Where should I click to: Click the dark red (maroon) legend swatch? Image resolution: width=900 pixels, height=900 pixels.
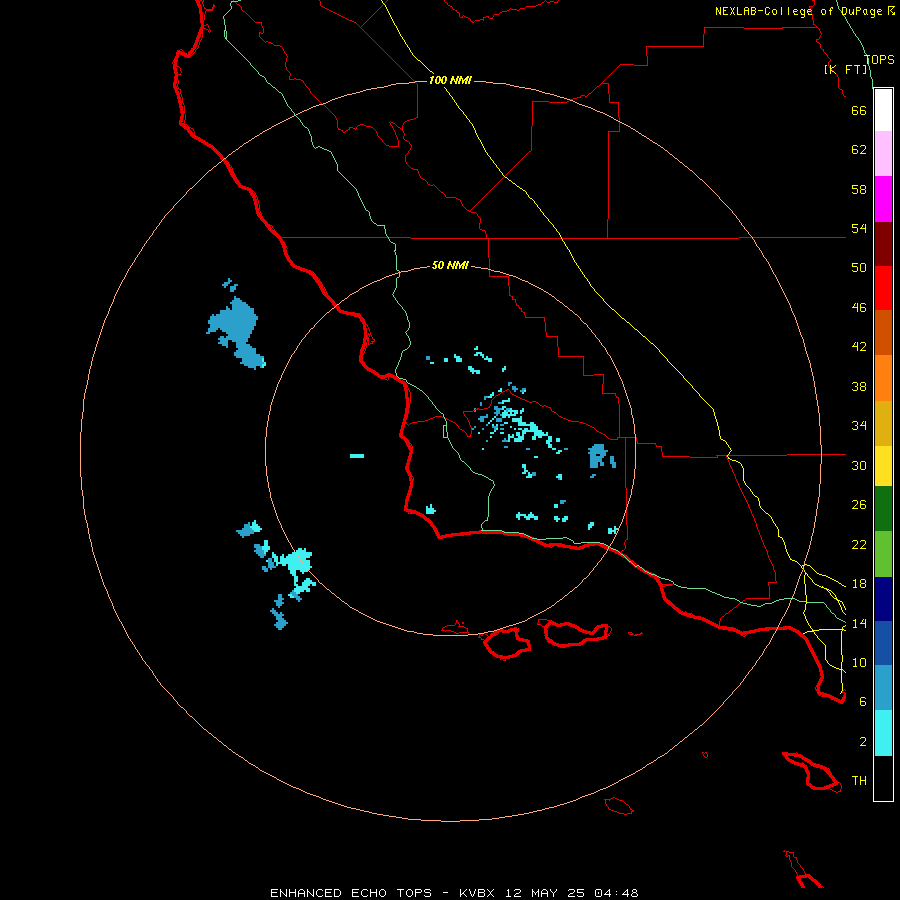[x=883, y=244]
